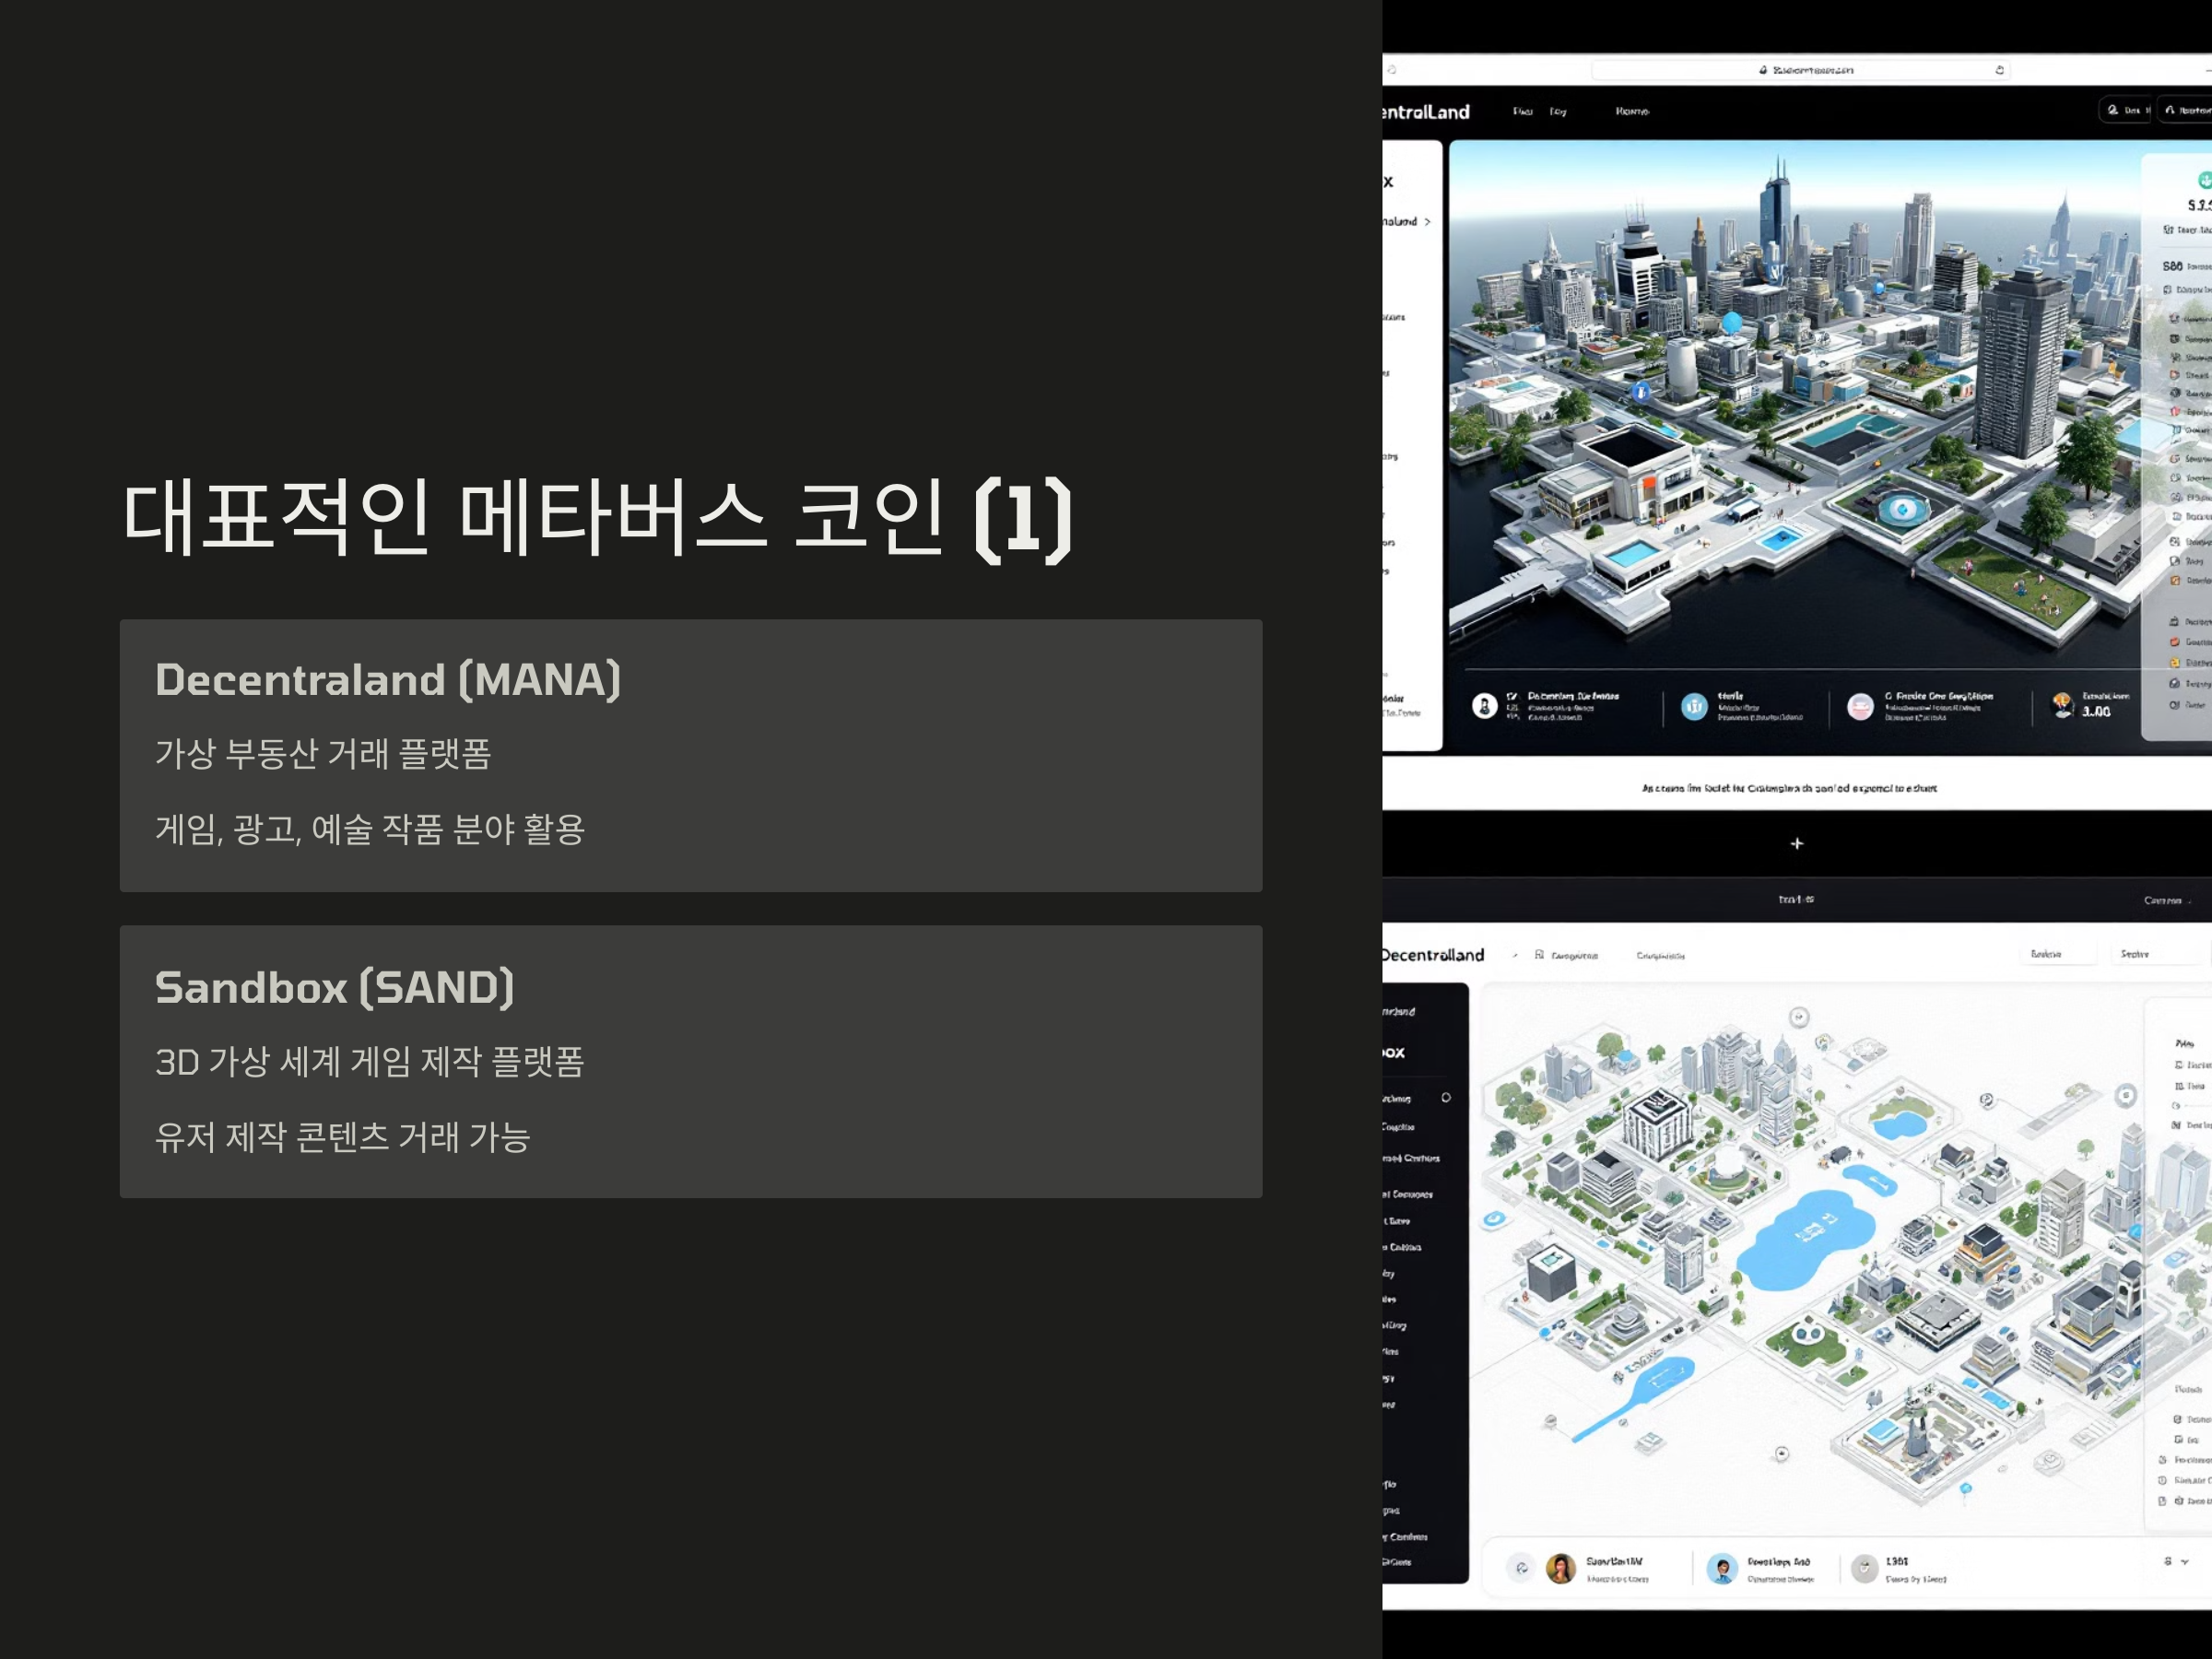Select the radio circle in dark Sandbox sidebar

pyautogui.click(x=1446, y=1098)
